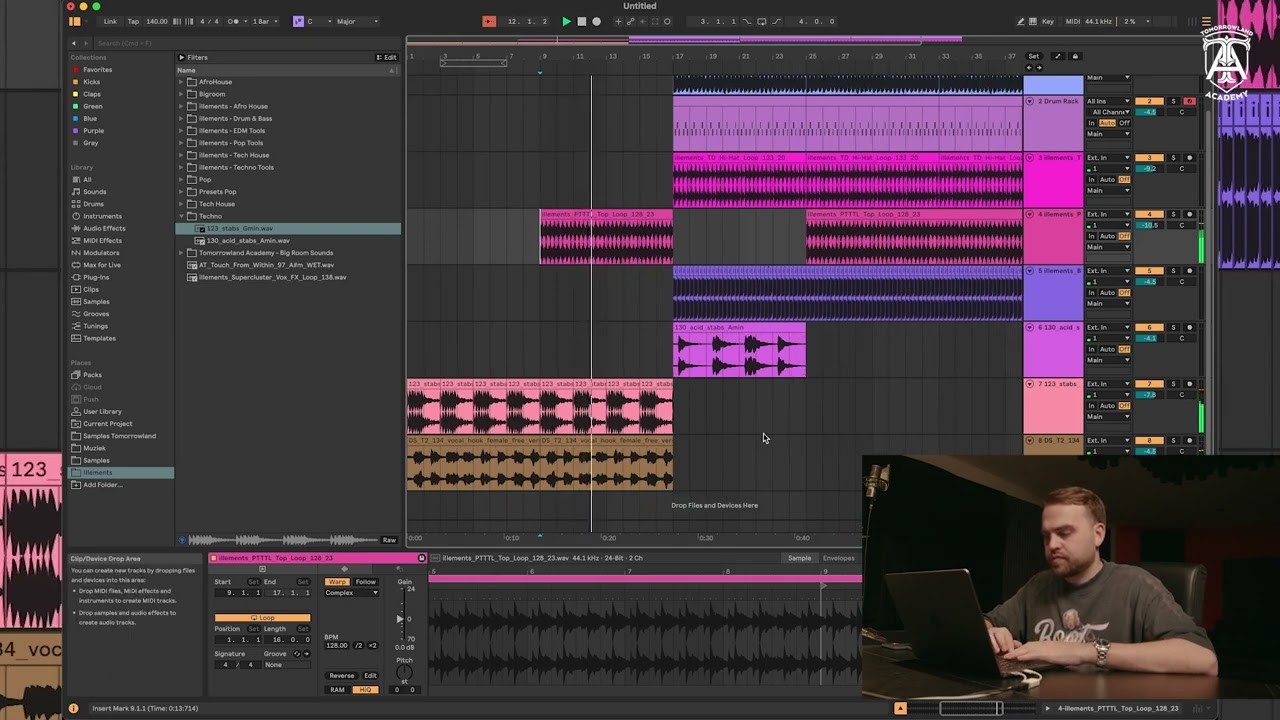
Task: Open the Drums library category
Action: [93, 204]
